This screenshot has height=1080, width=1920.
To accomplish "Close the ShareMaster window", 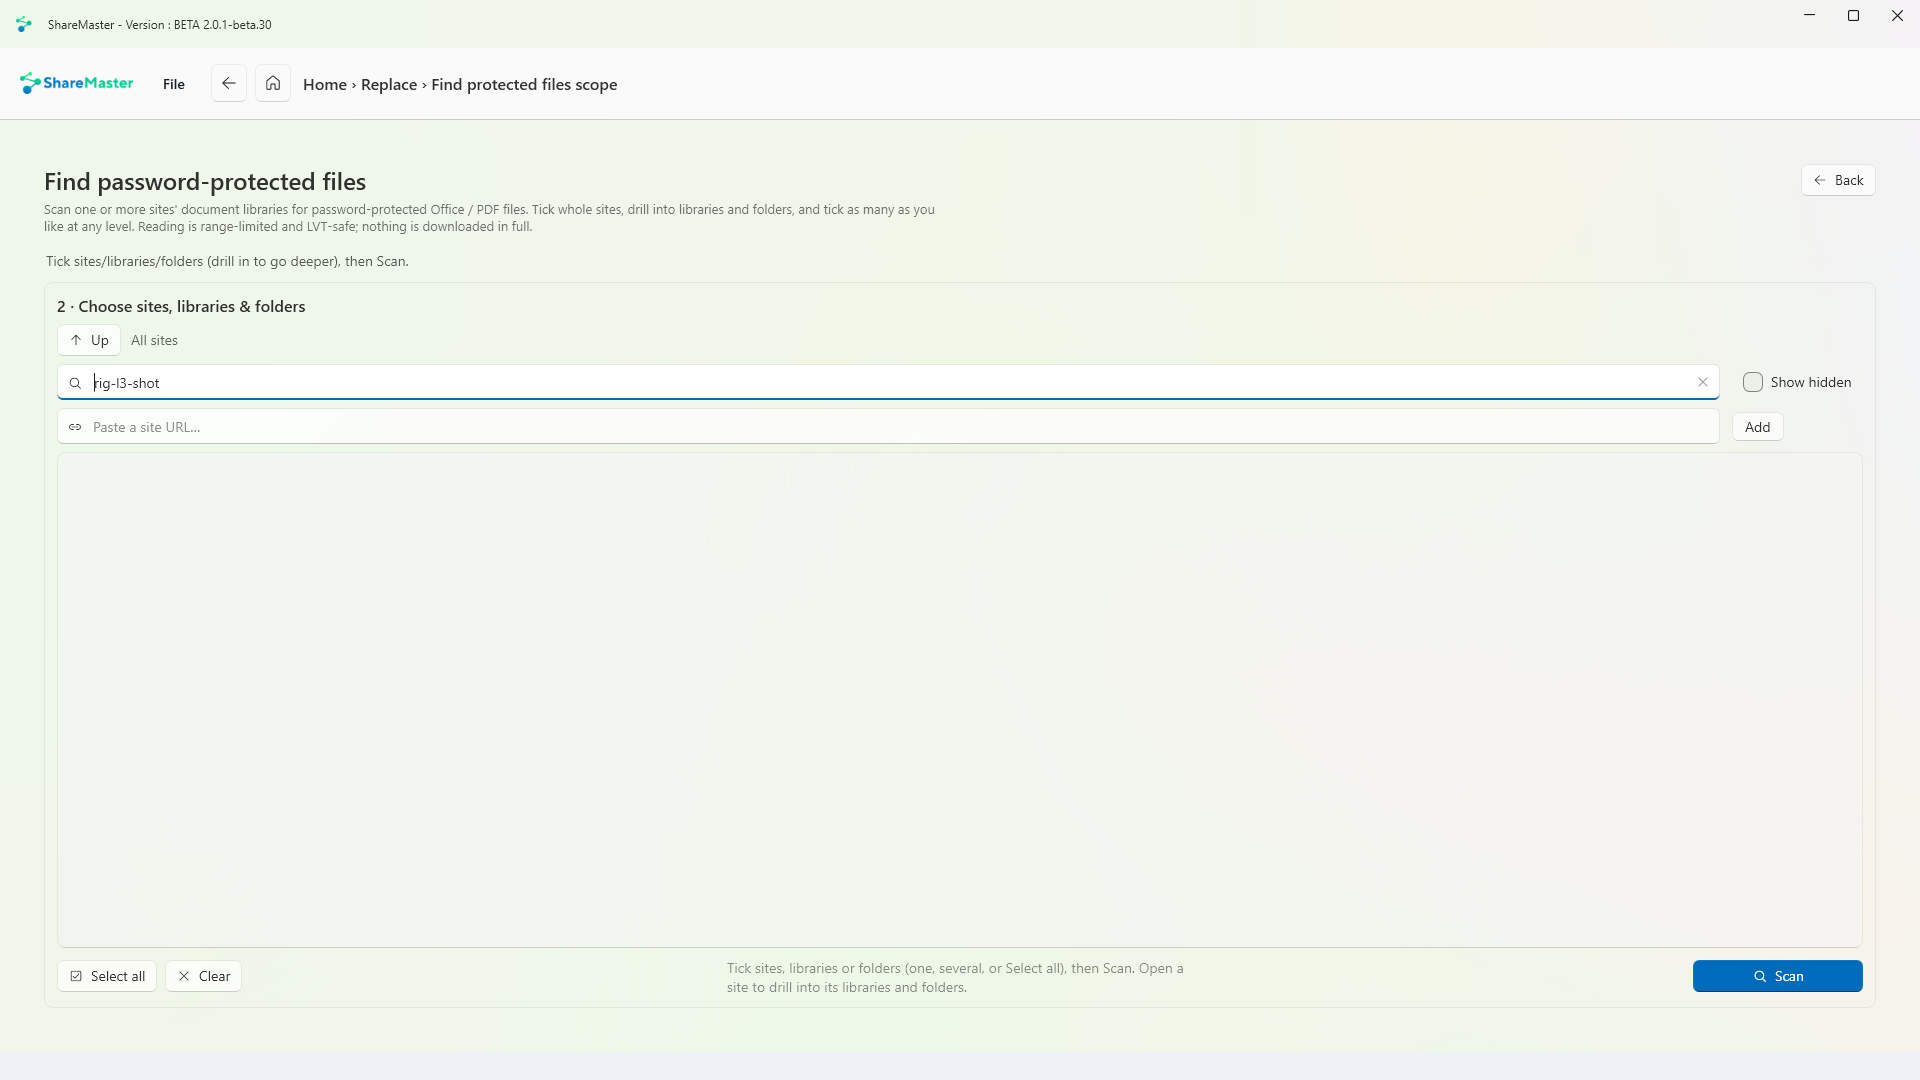I will click(1897, 16).
